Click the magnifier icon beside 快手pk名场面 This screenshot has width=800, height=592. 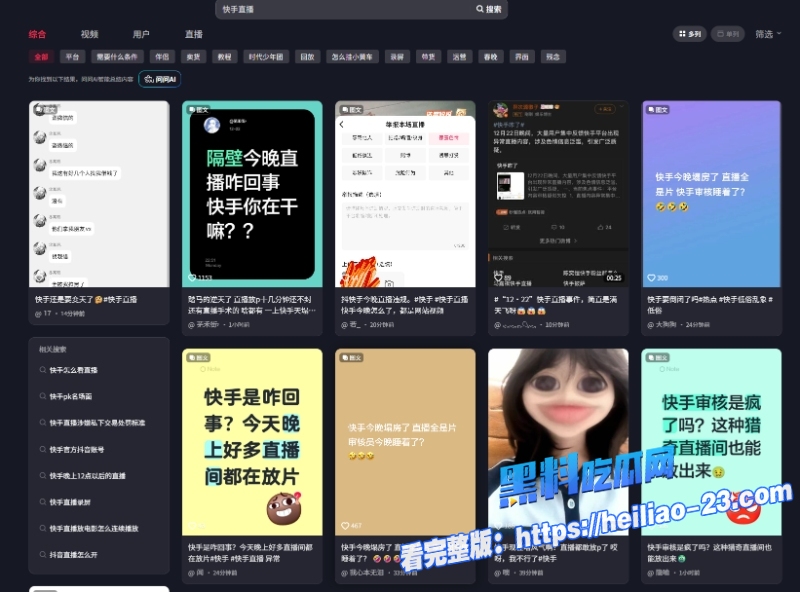(x=43, y=397)
